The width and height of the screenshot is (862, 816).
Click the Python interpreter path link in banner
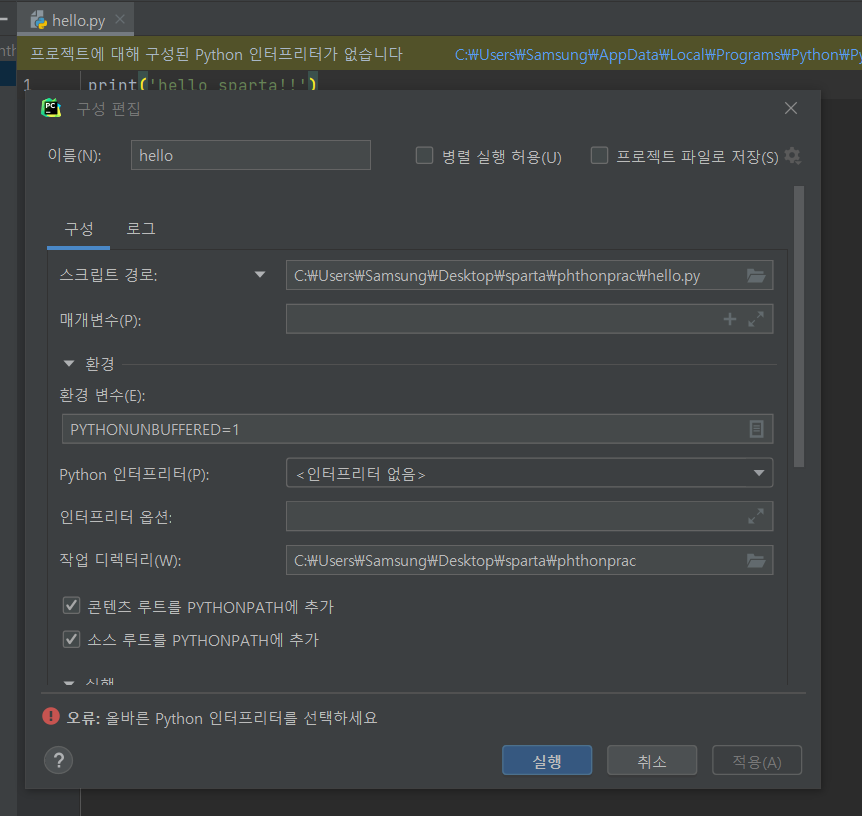coord(658,54)
